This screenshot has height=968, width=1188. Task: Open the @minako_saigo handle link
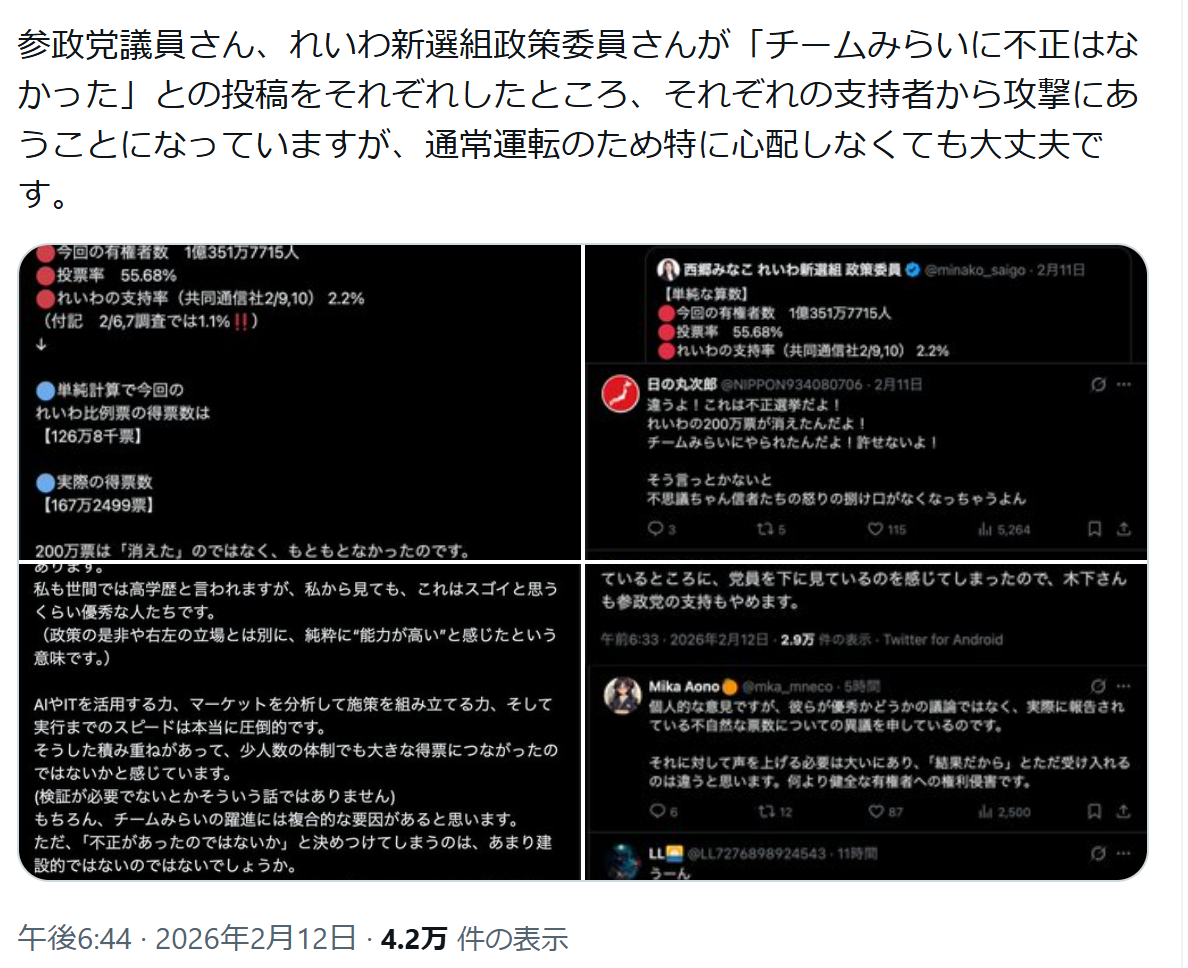tap(975, 270)
